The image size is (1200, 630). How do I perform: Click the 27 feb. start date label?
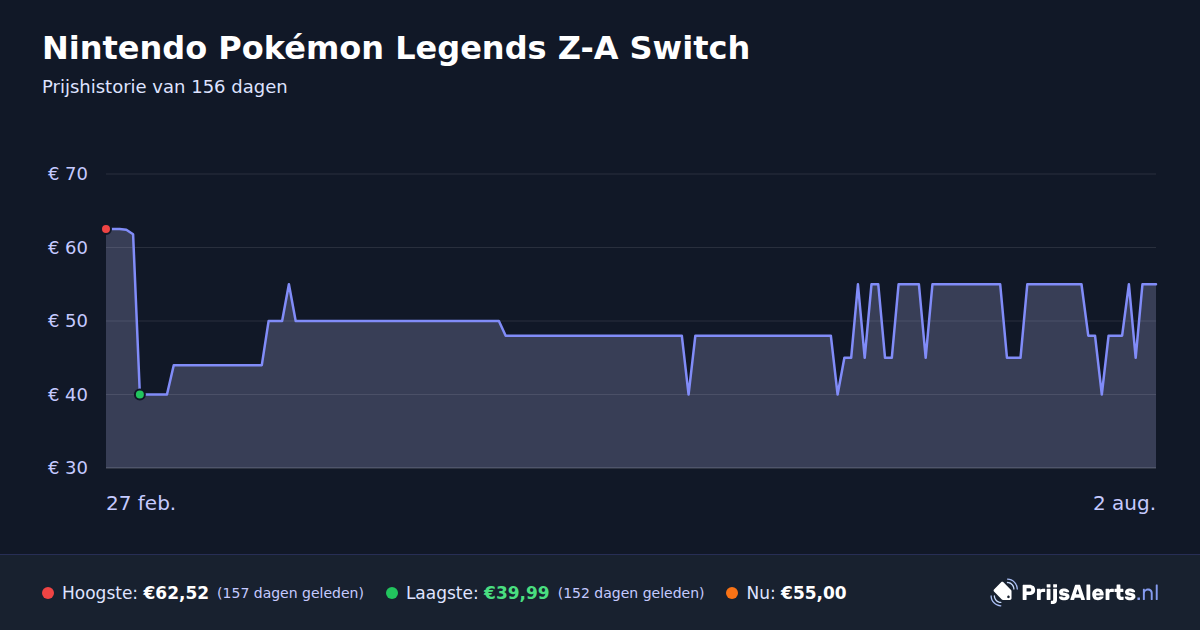coord(141,503)
